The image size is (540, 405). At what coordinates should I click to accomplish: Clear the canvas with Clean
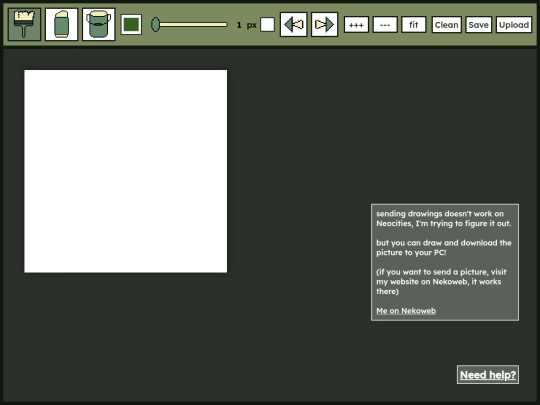tap(447, 25)
